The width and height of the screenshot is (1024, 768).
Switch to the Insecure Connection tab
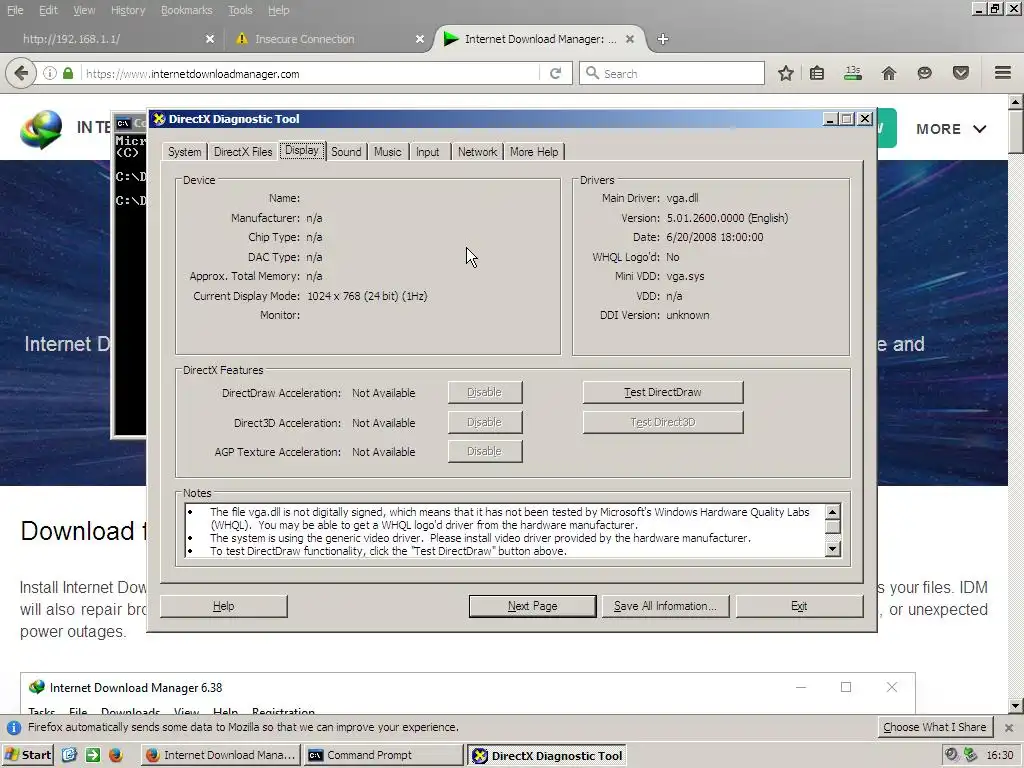(x=327, y=39)
